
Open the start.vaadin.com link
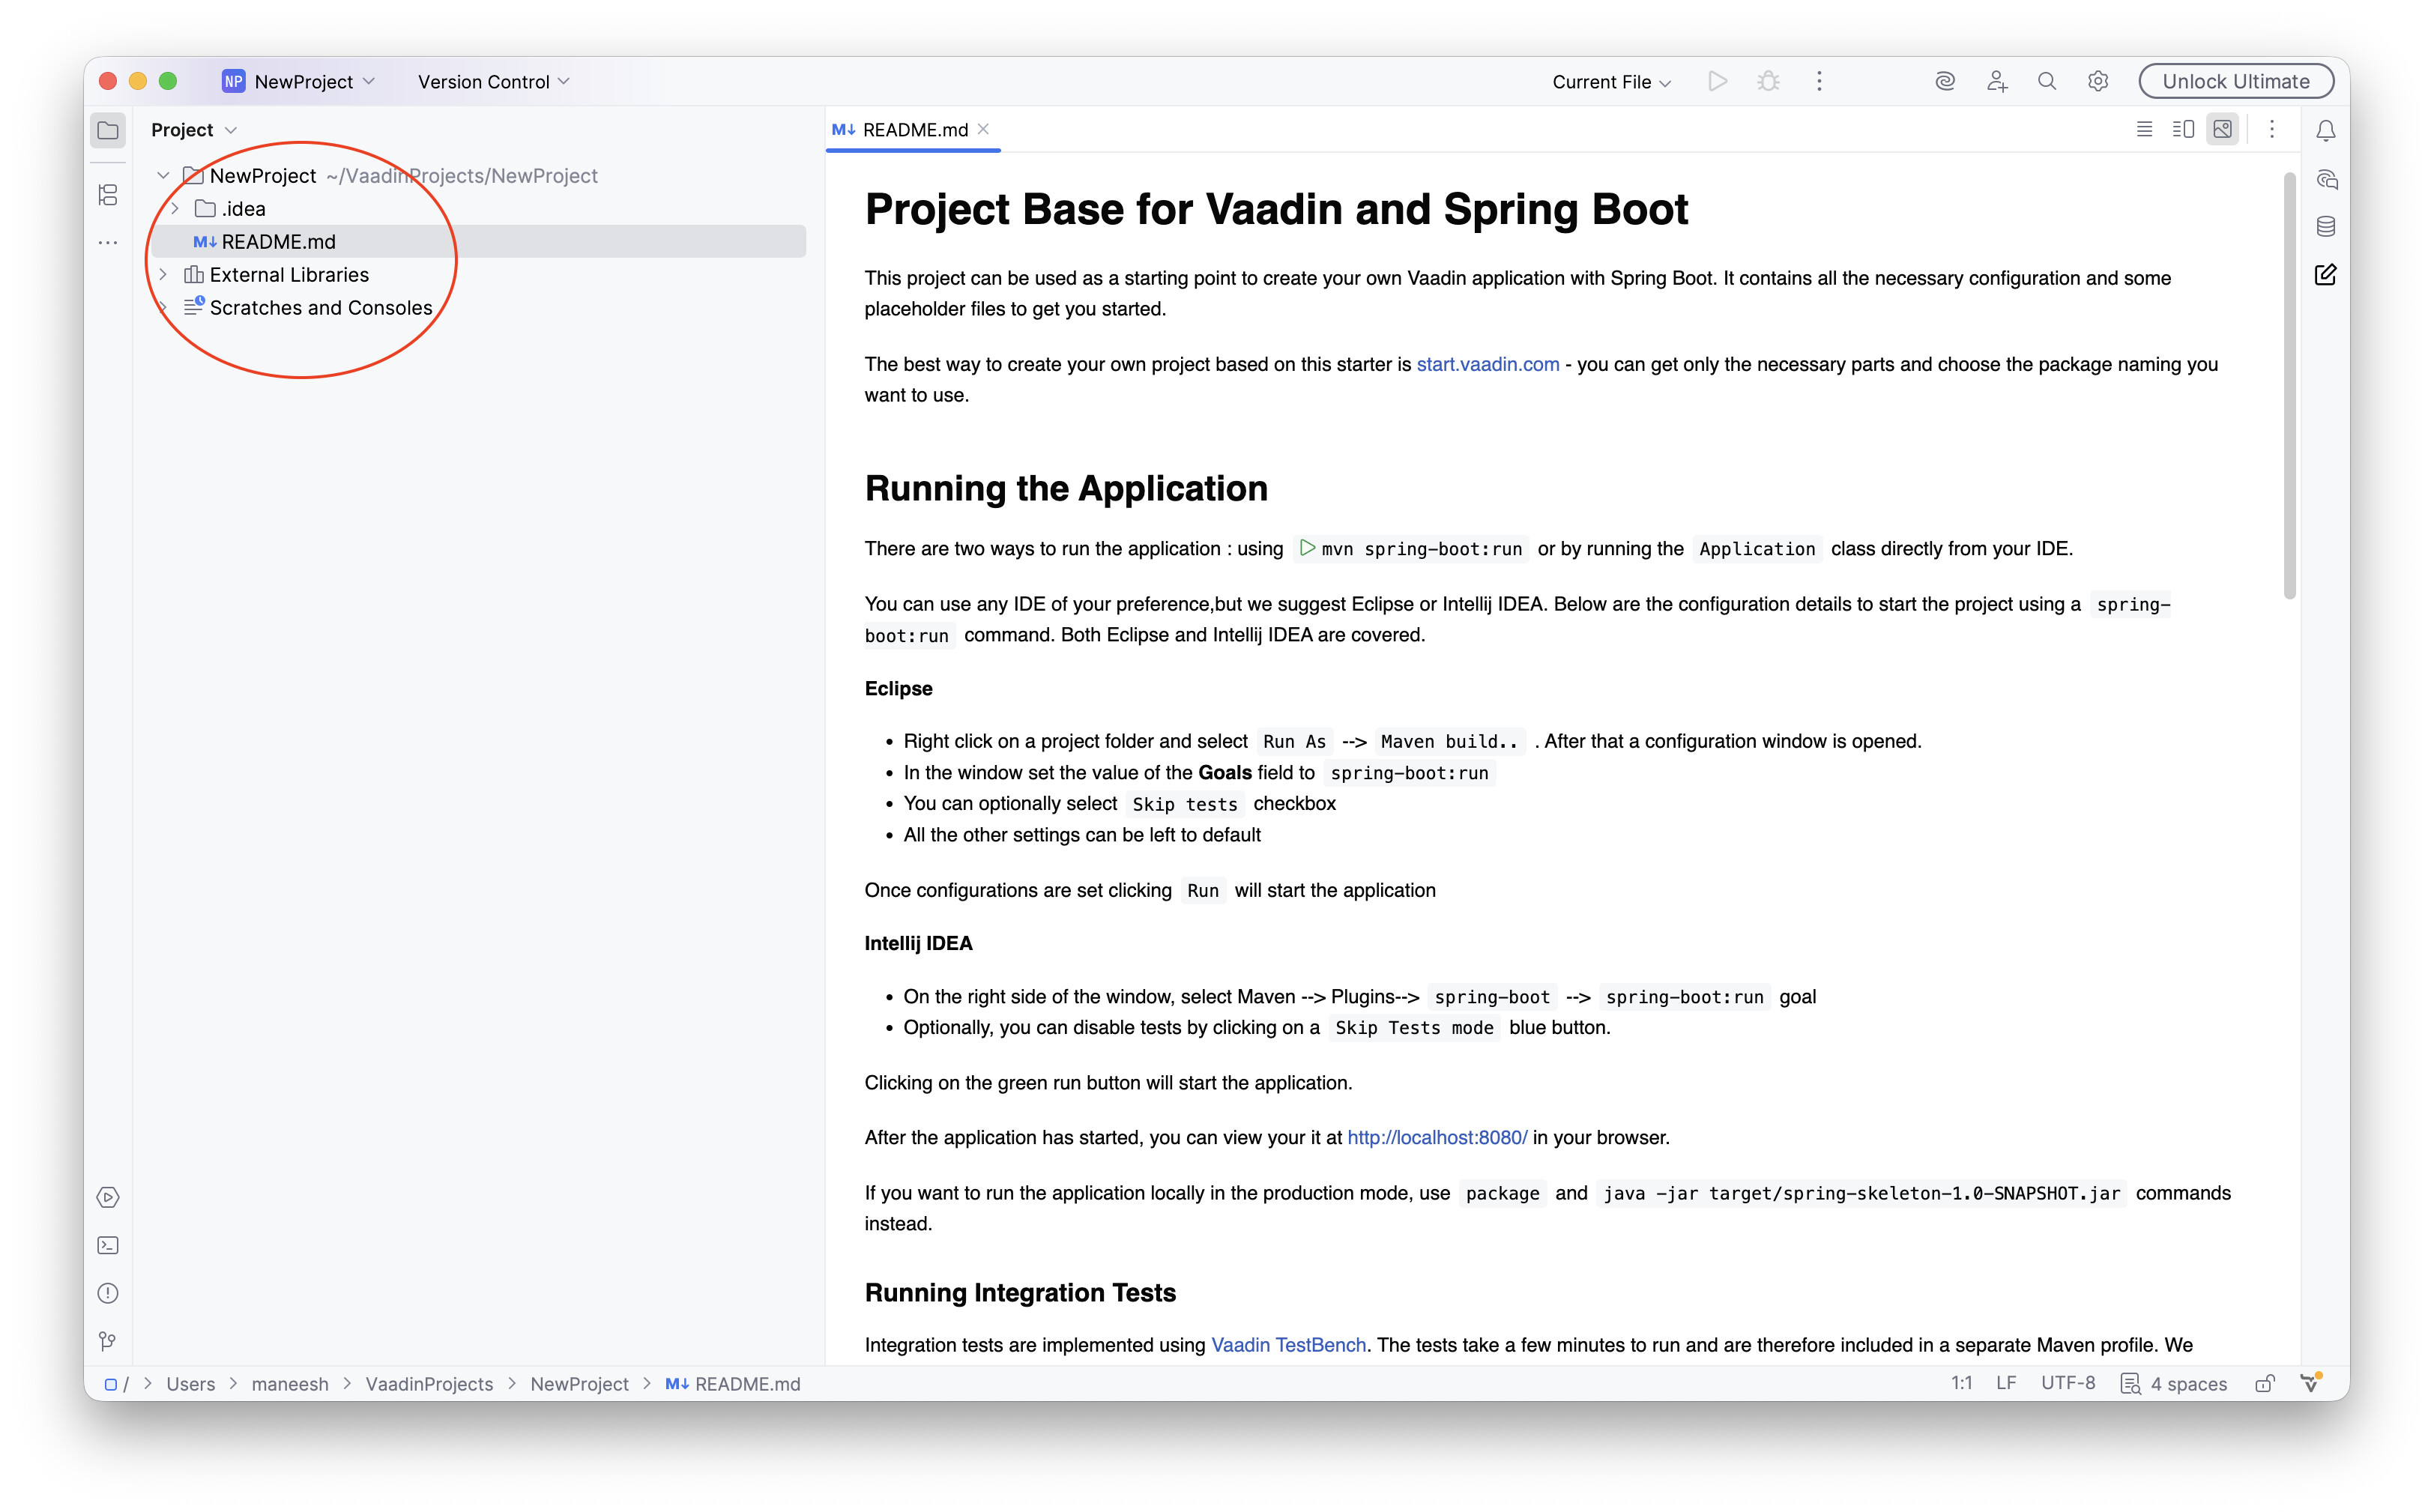coord(1487,364)
